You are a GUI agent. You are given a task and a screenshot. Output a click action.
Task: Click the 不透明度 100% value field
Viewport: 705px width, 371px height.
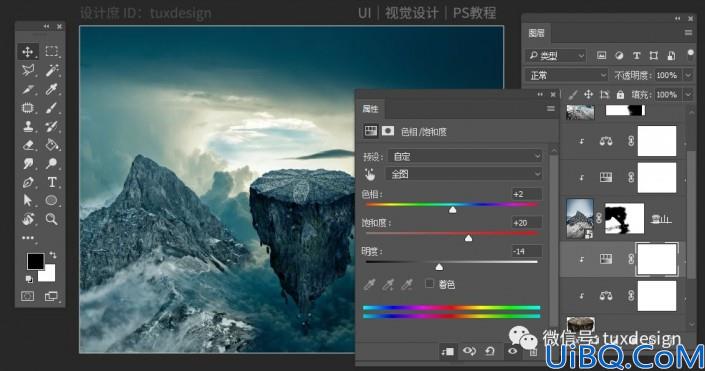coord(667,75)
